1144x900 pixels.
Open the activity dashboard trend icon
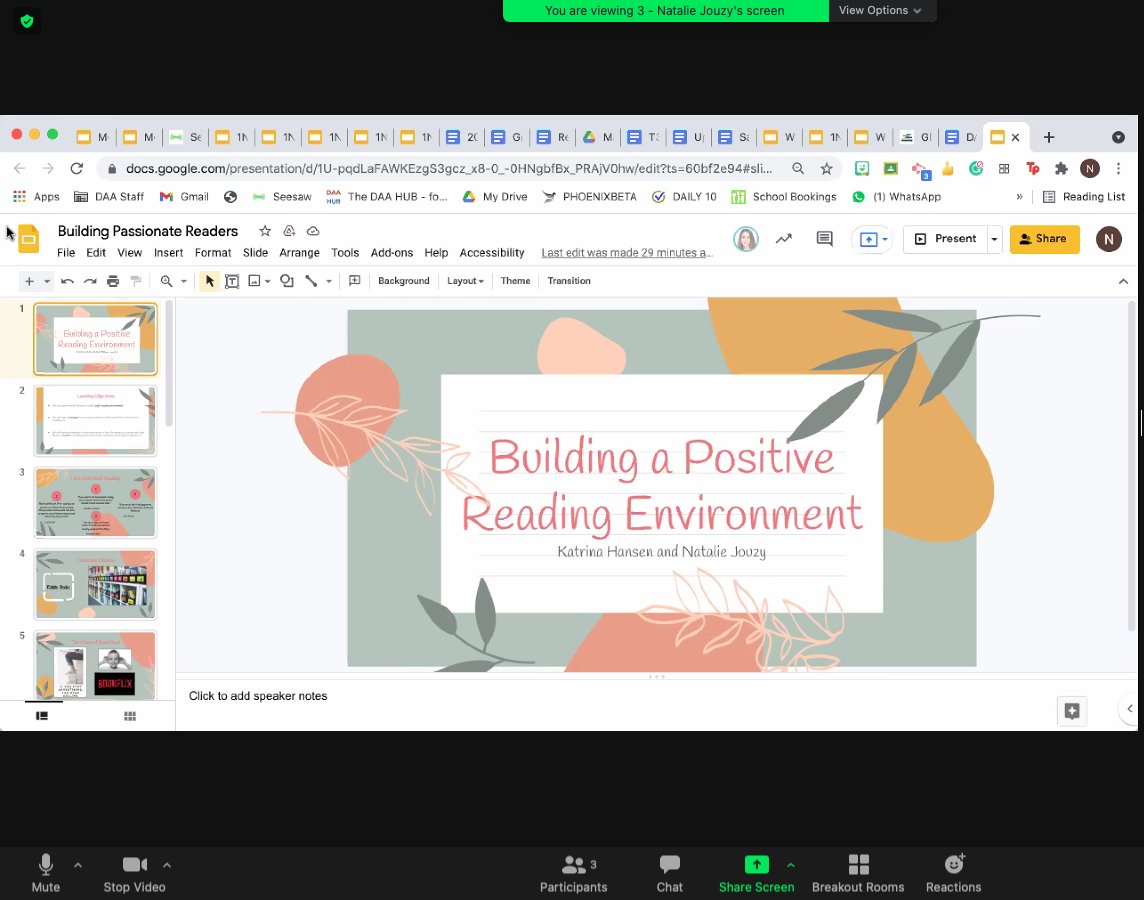784,238
